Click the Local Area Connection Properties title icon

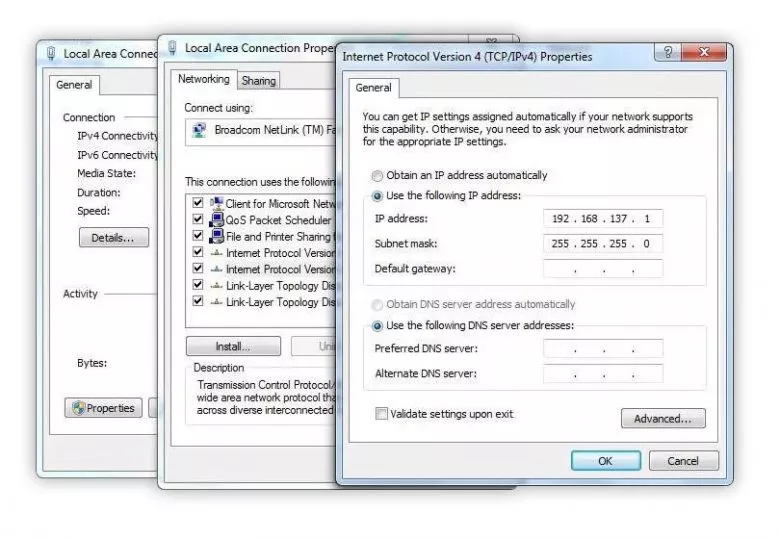[173, 47]
